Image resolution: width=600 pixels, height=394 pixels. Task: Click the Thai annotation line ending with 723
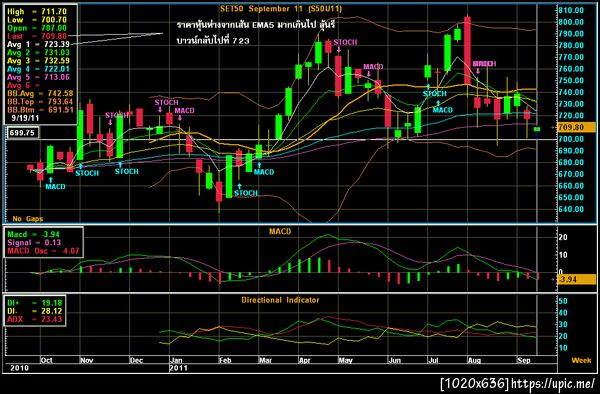(213, 40)
